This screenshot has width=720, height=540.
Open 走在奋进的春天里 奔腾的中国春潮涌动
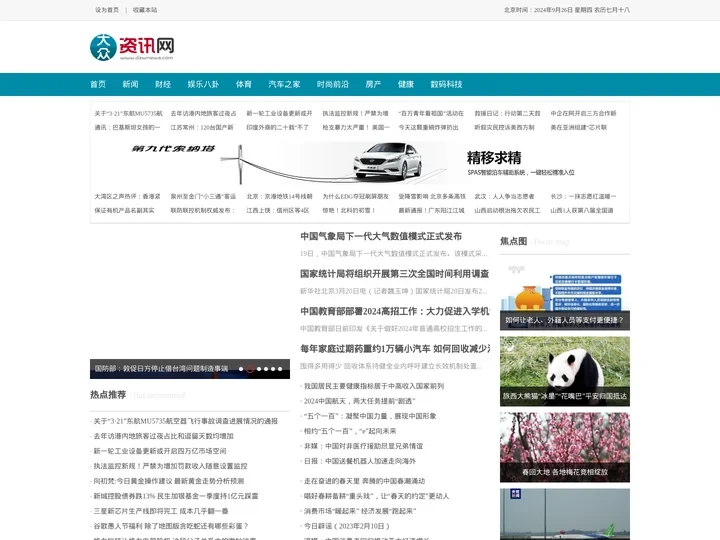tap(364, 481)
